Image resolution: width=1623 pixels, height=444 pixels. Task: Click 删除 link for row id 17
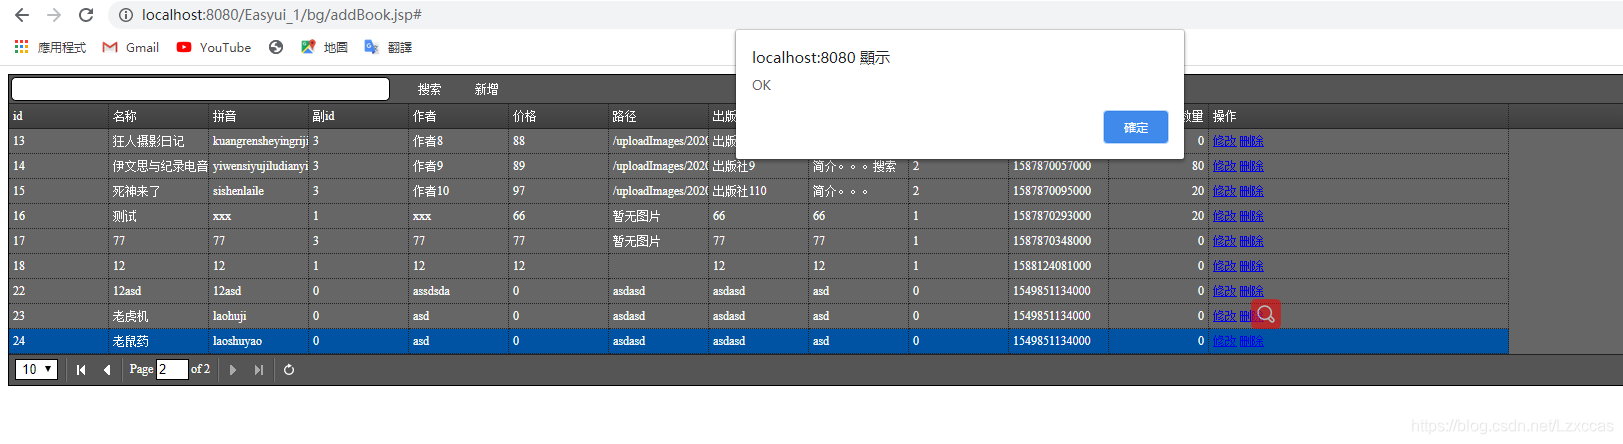[1251, 241]
